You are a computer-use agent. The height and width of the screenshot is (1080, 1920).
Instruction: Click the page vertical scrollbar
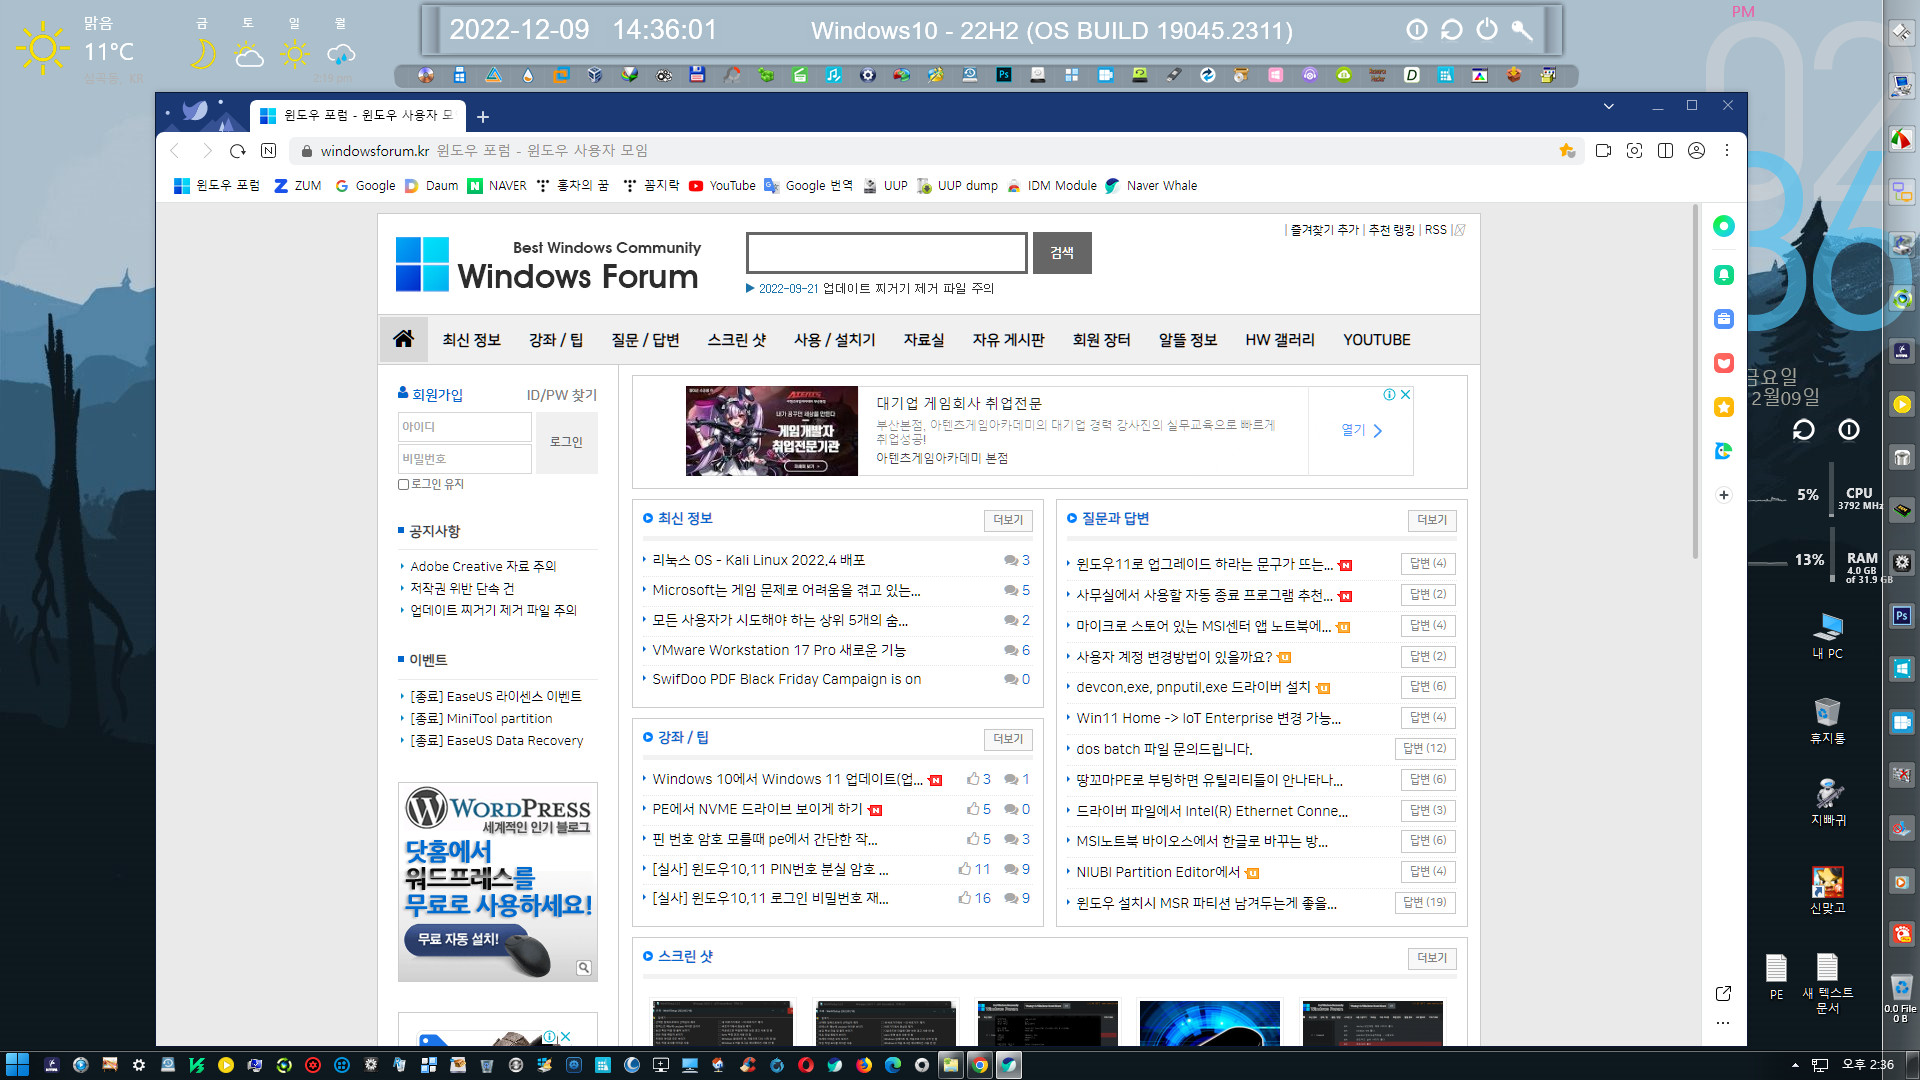(x=1695, y=382)
